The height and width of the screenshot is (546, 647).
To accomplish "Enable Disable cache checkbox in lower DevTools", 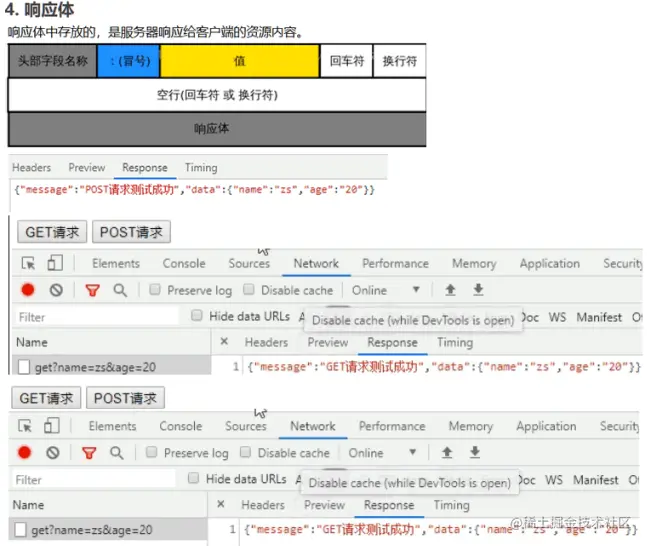I will point(245,452).
